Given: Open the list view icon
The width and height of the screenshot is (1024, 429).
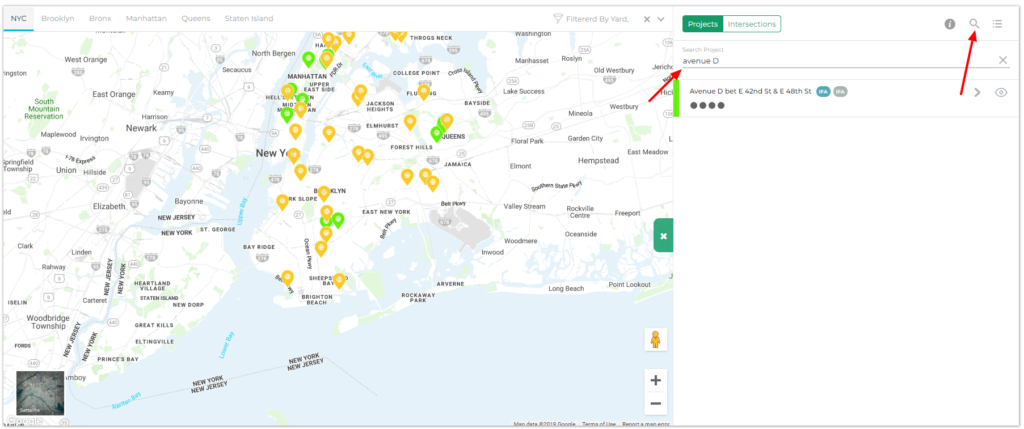Looking at the screenshot, I should (997, 23).
